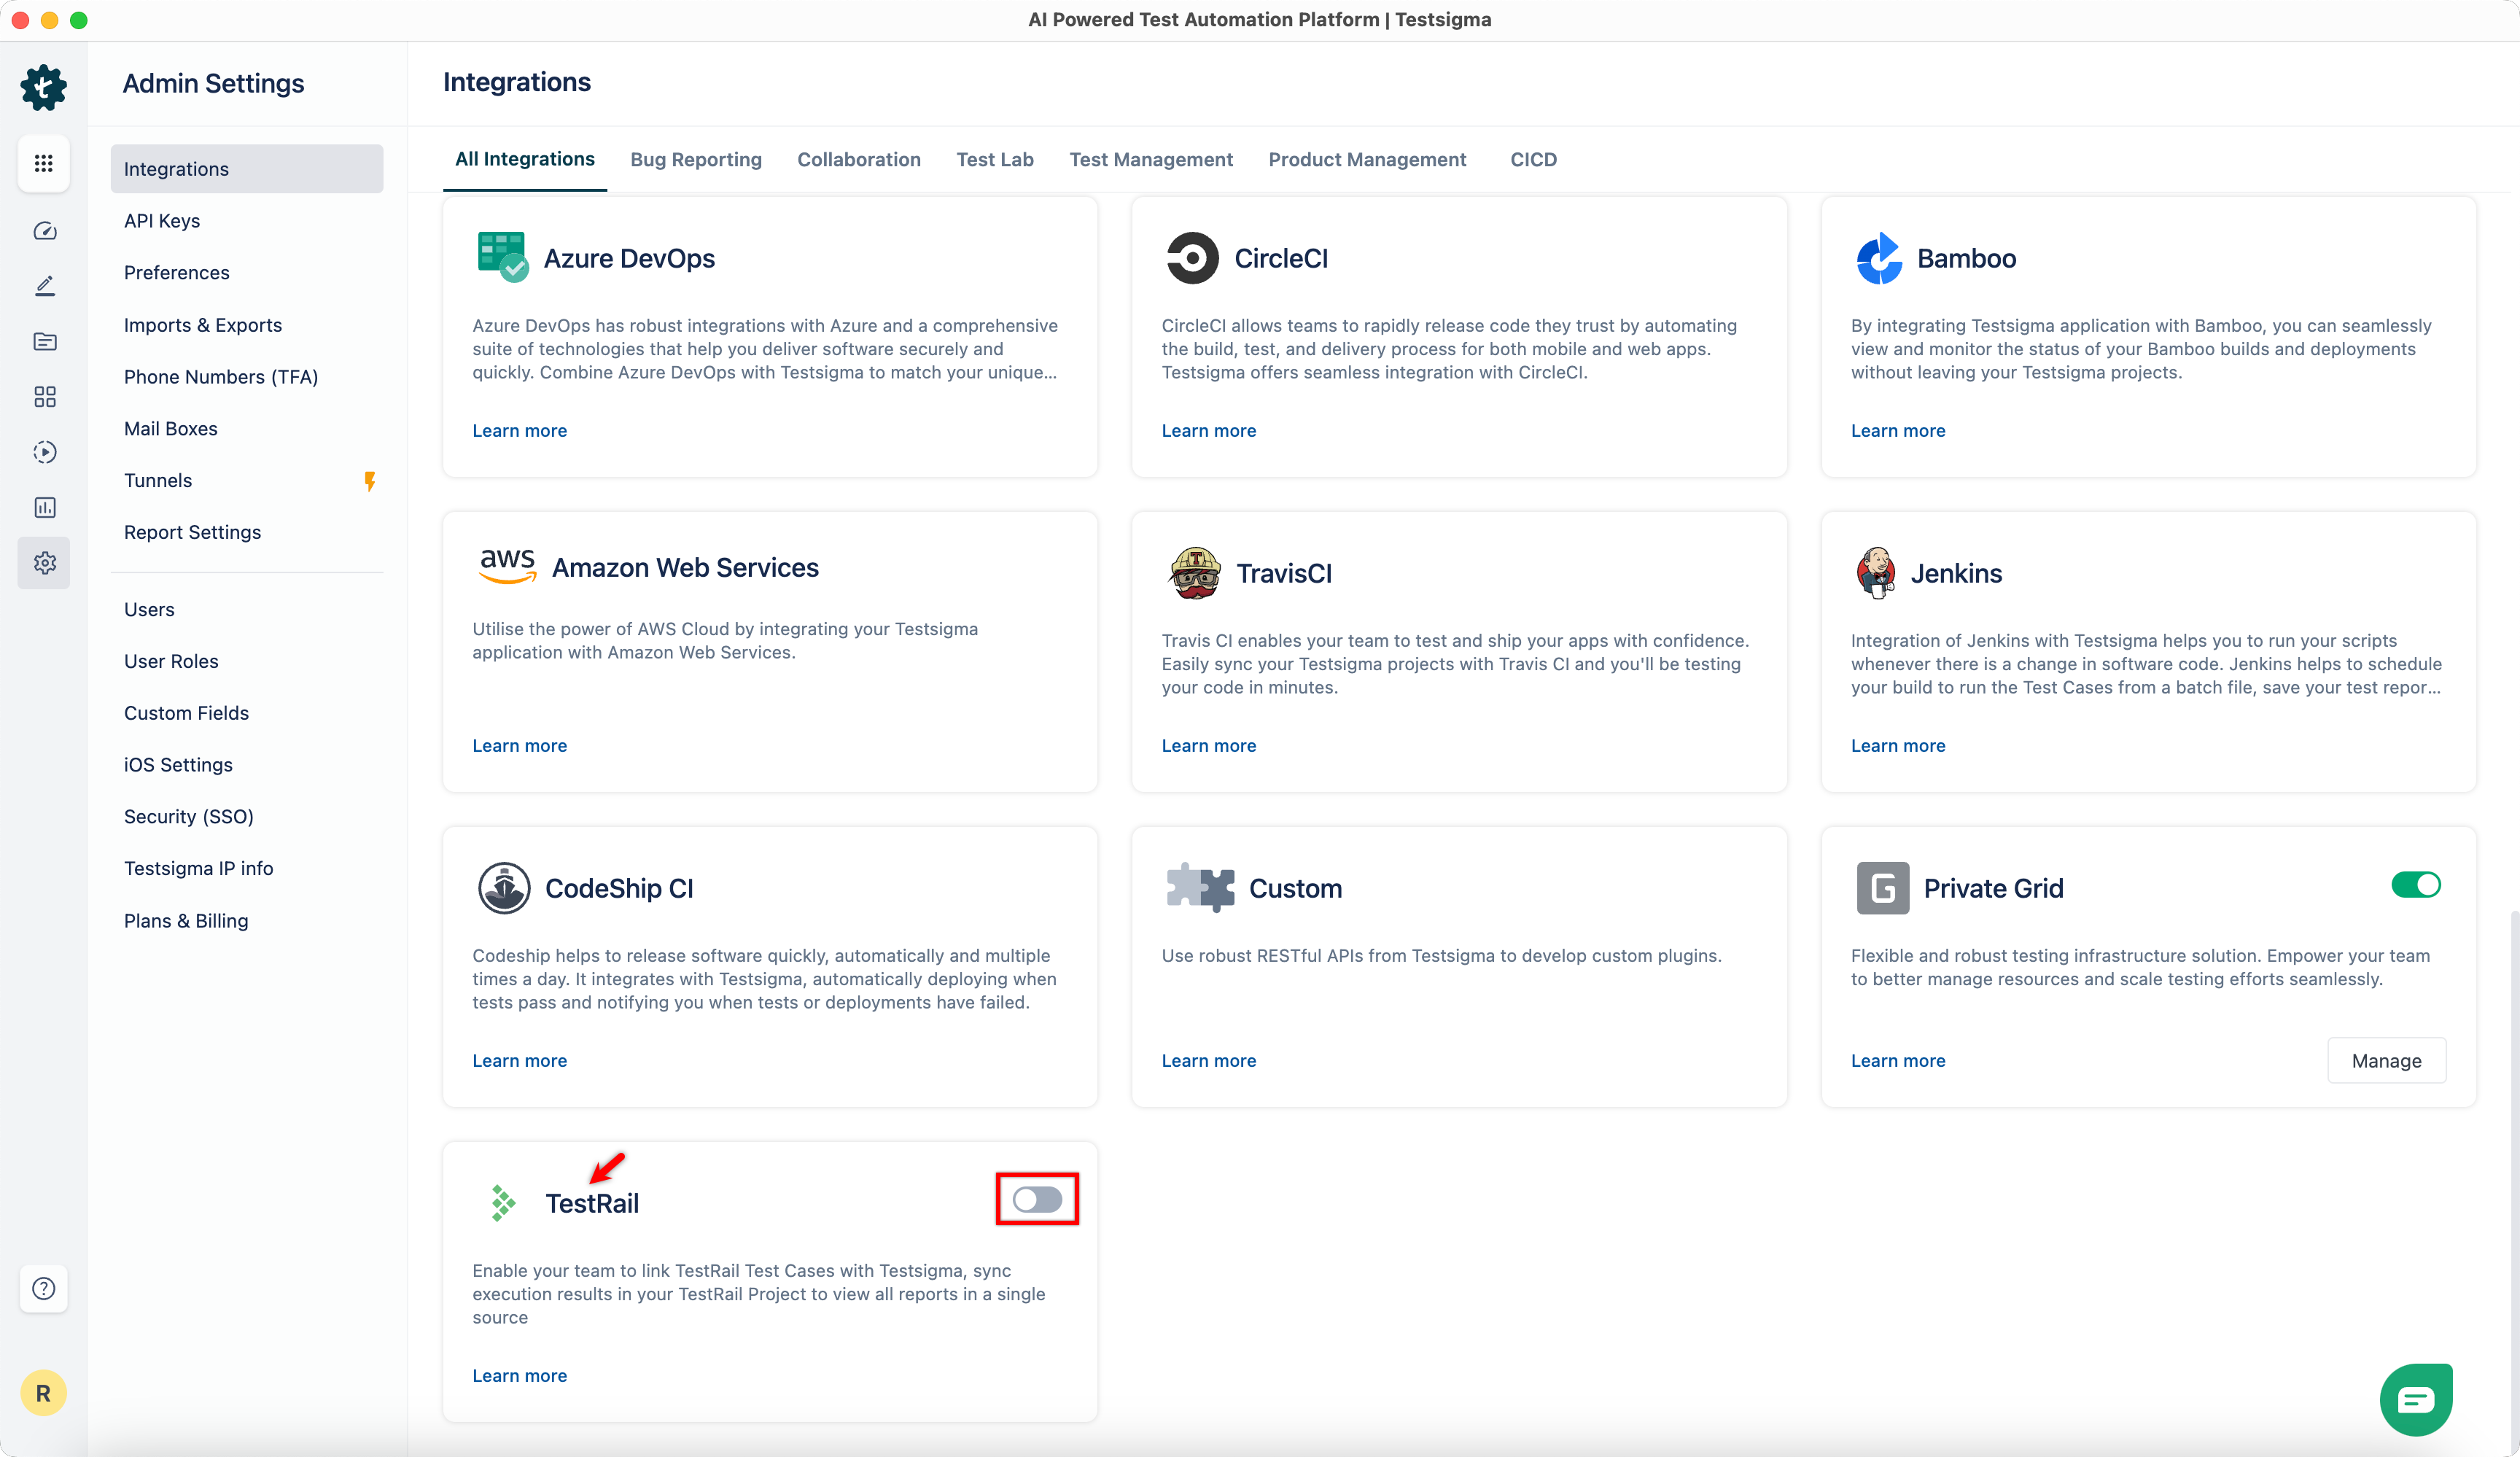This screenshot has width=2520, height=1457.
Task: Select the Test Management tab
Action: pyautogui.click(x=1150, y=160)
